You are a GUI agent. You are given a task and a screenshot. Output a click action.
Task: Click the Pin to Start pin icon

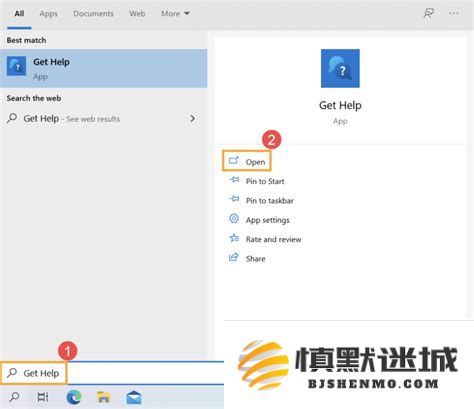coord(234,180)
